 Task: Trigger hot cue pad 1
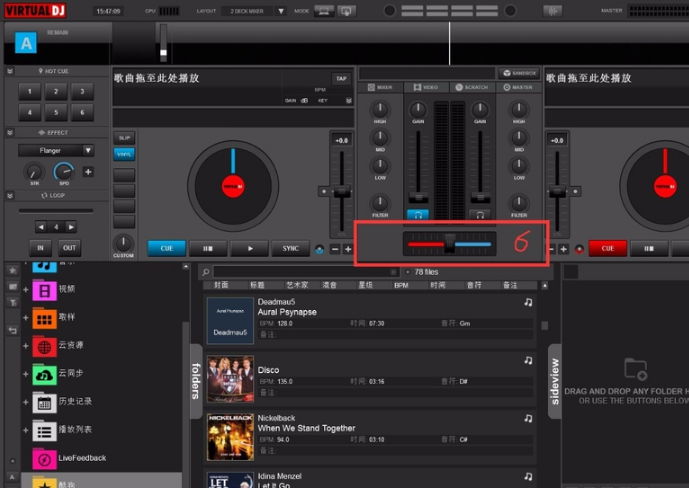click(x=29, y=91)
